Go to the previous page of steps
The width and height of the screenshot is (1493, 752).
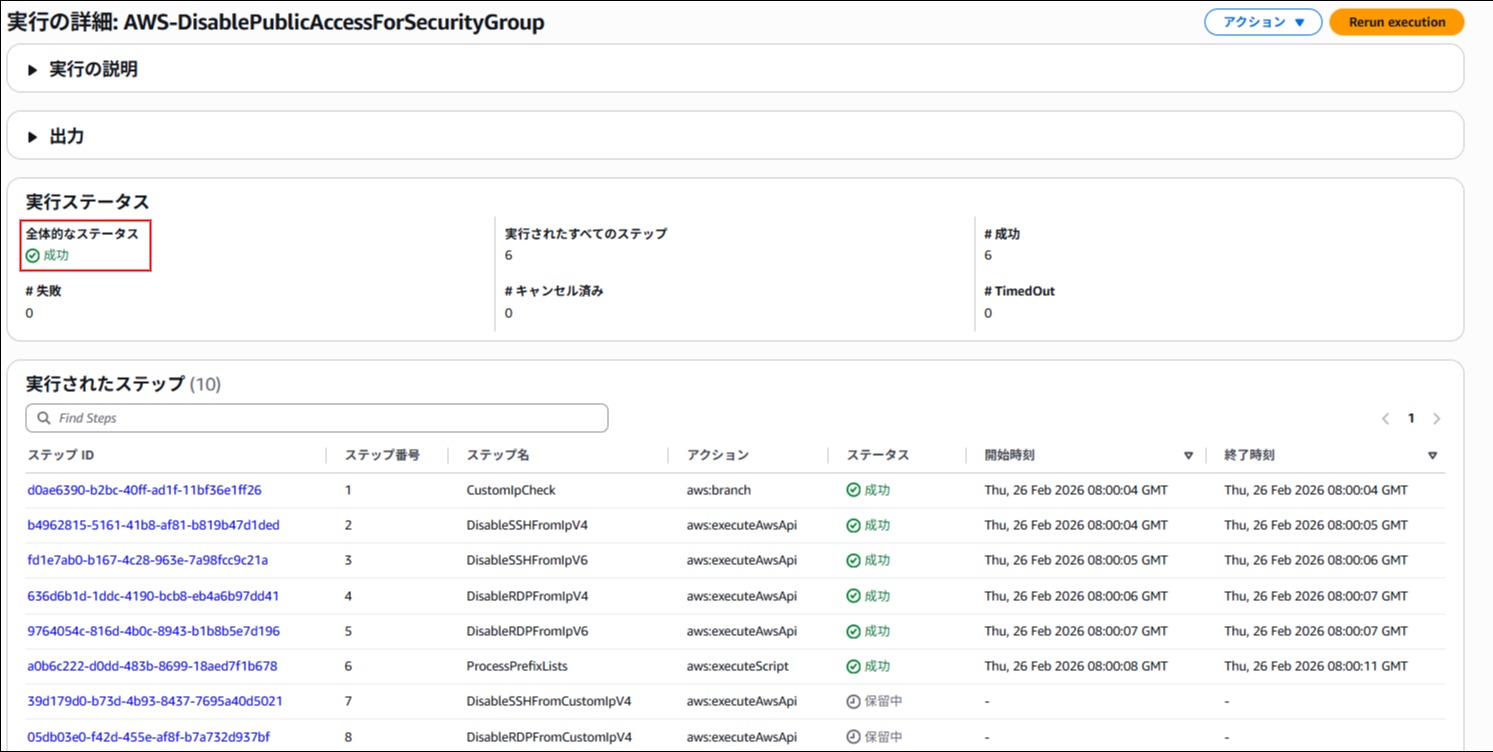[x=1385, y=419]
